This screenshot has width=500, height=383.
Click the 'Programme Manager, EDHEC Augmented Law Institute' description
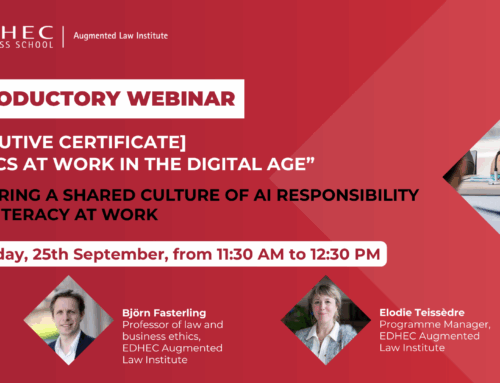tap(435, 336)
